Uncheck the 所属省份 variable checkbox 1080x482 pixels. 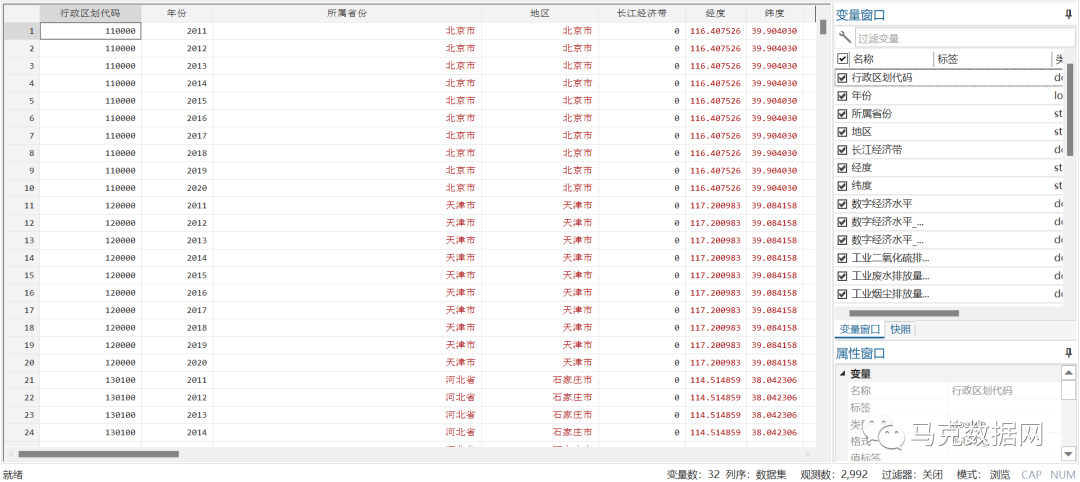coord(842,114)
